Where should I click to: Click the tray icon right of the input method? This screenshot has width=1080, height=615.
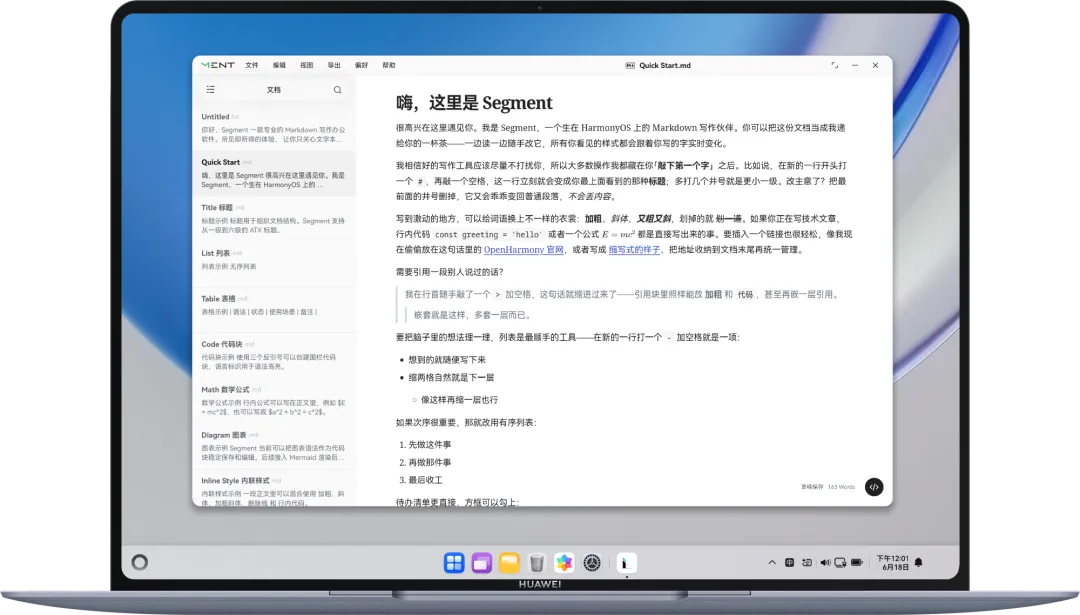(807, 563)
